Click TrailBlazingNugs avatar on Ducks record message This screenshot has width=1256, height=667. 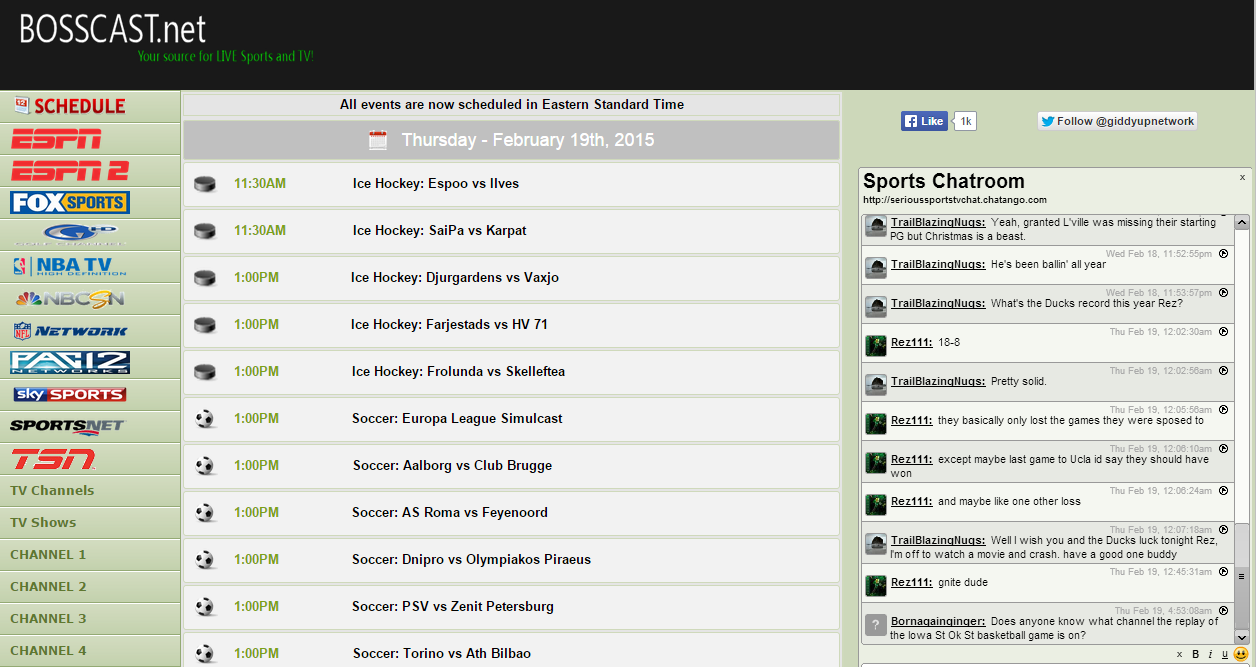pos(876,307)
